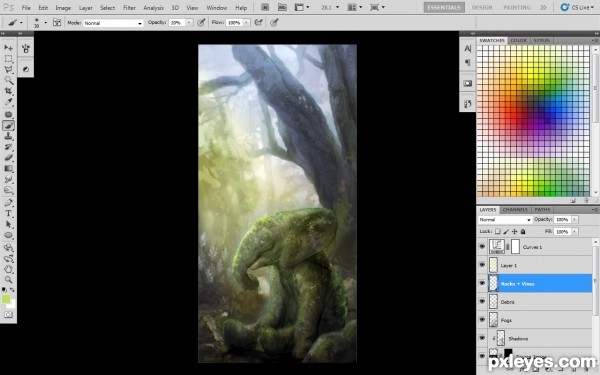Viewport: 600px width, 375px height.
Task: Toggle the Brush panel from options bar
Action: point(57,23)
